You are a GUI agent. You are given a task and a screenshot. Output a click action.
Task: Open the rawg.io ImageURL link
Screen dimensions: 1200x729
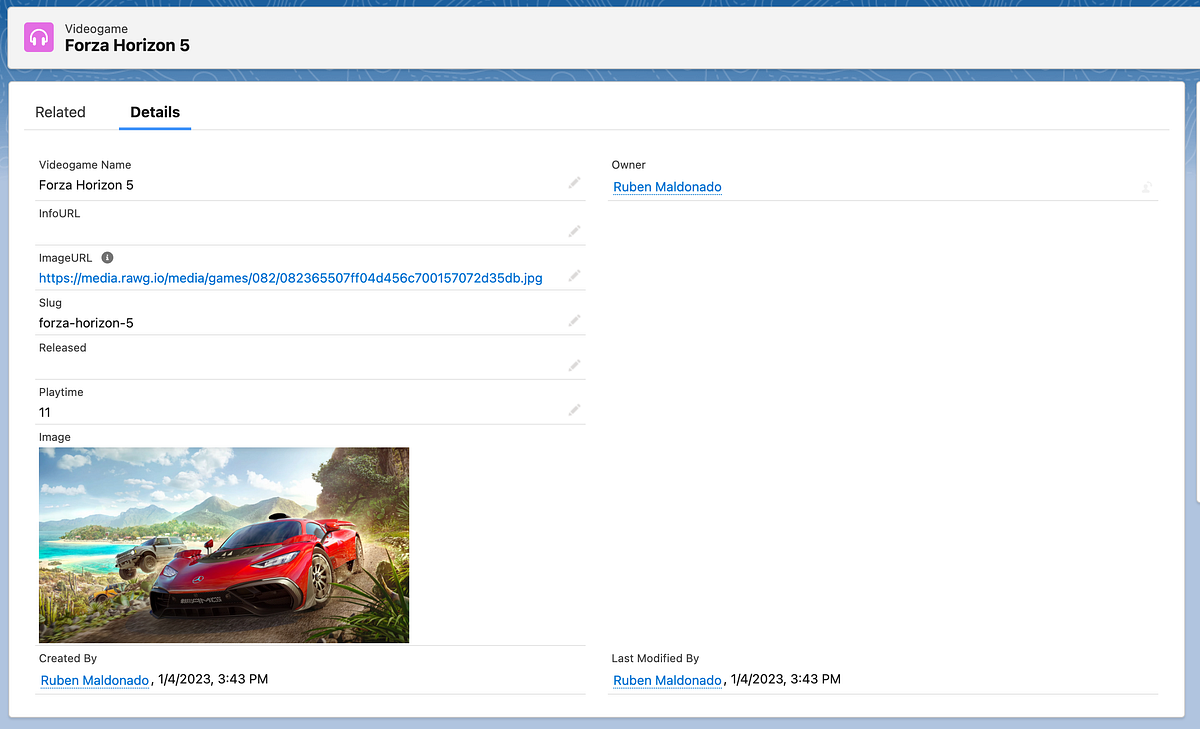pyautogui.click(x=290, y=277)
